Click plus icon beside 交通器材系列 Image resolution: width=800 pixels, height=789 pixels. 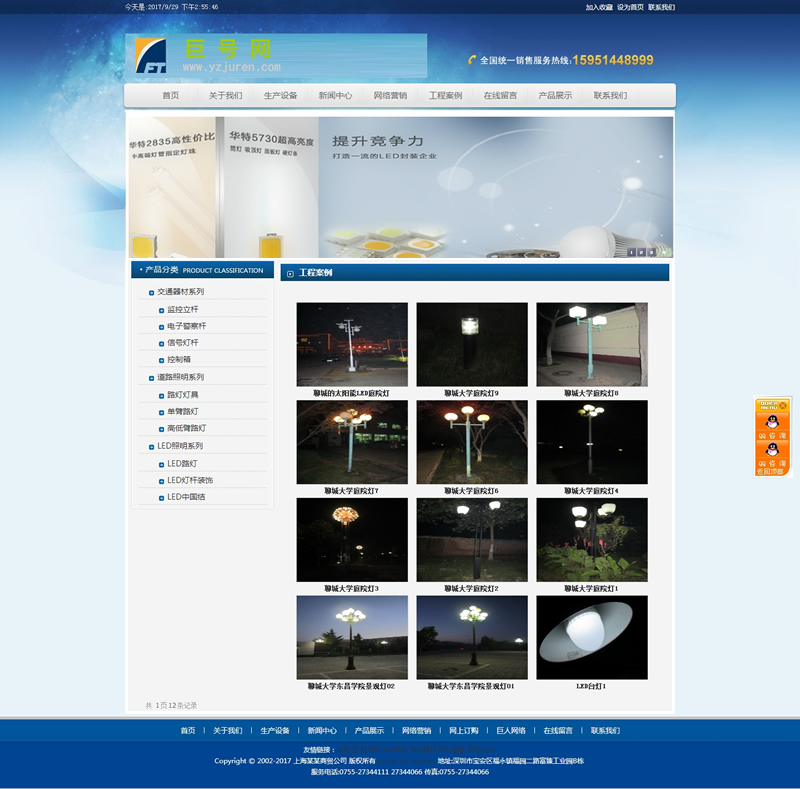pos(149,292)
